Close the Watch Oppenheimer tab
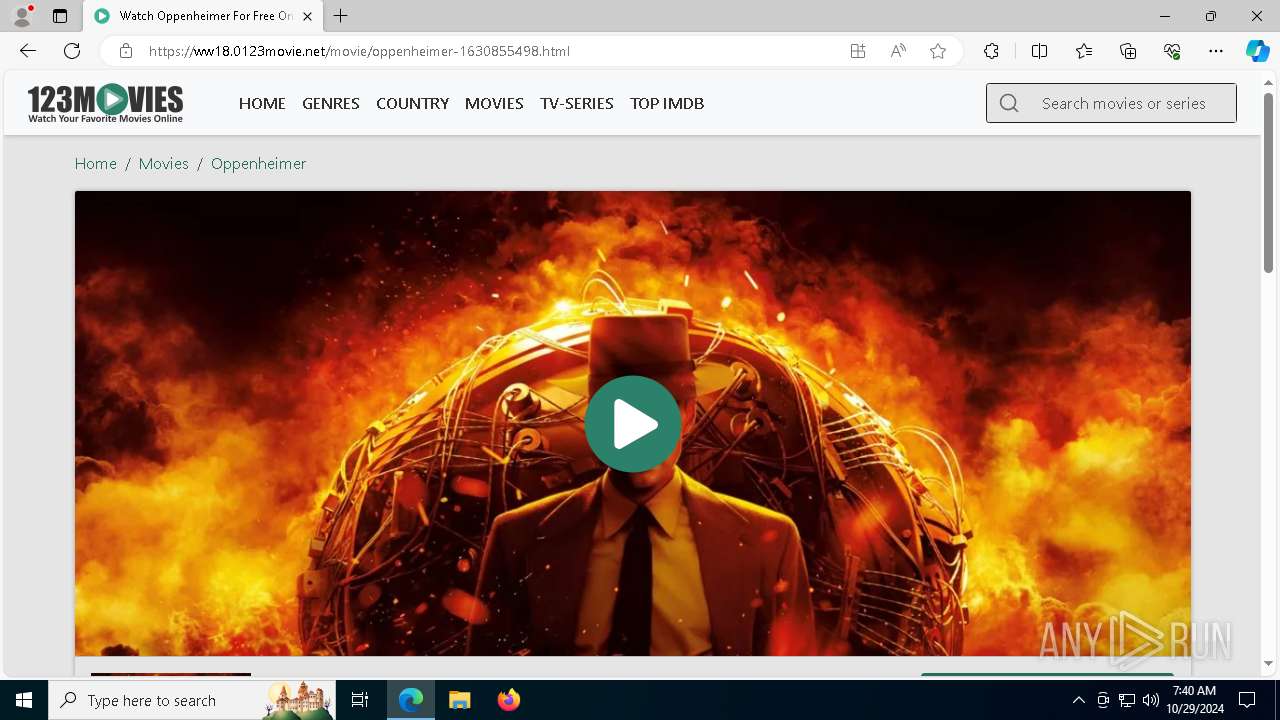The width and height of the screenshot is (1280, 720). 308,16
